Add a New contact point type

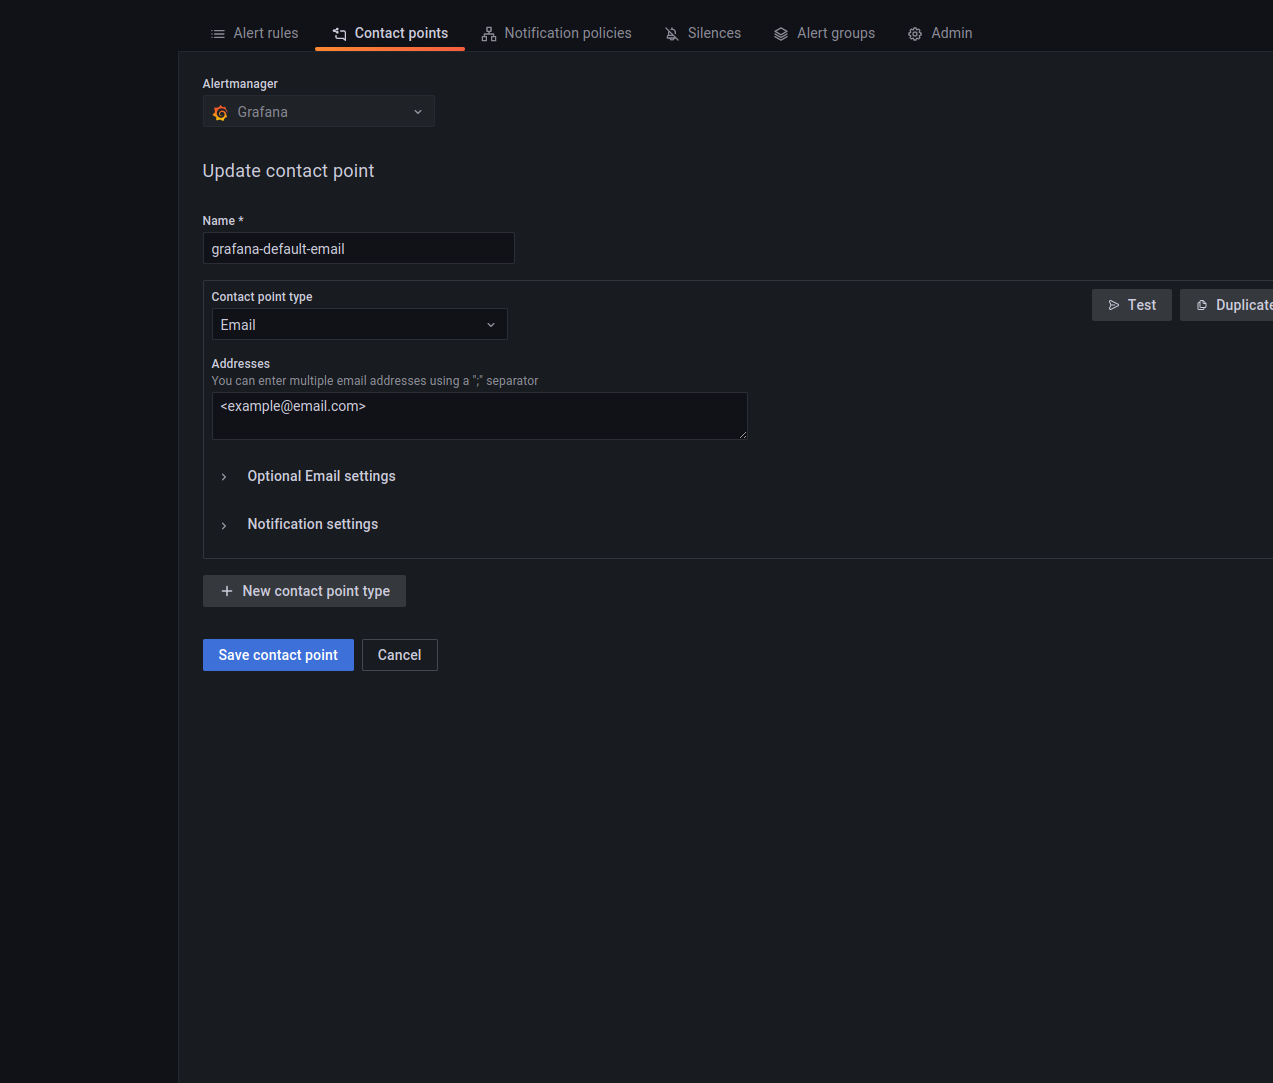pos(304,591)
